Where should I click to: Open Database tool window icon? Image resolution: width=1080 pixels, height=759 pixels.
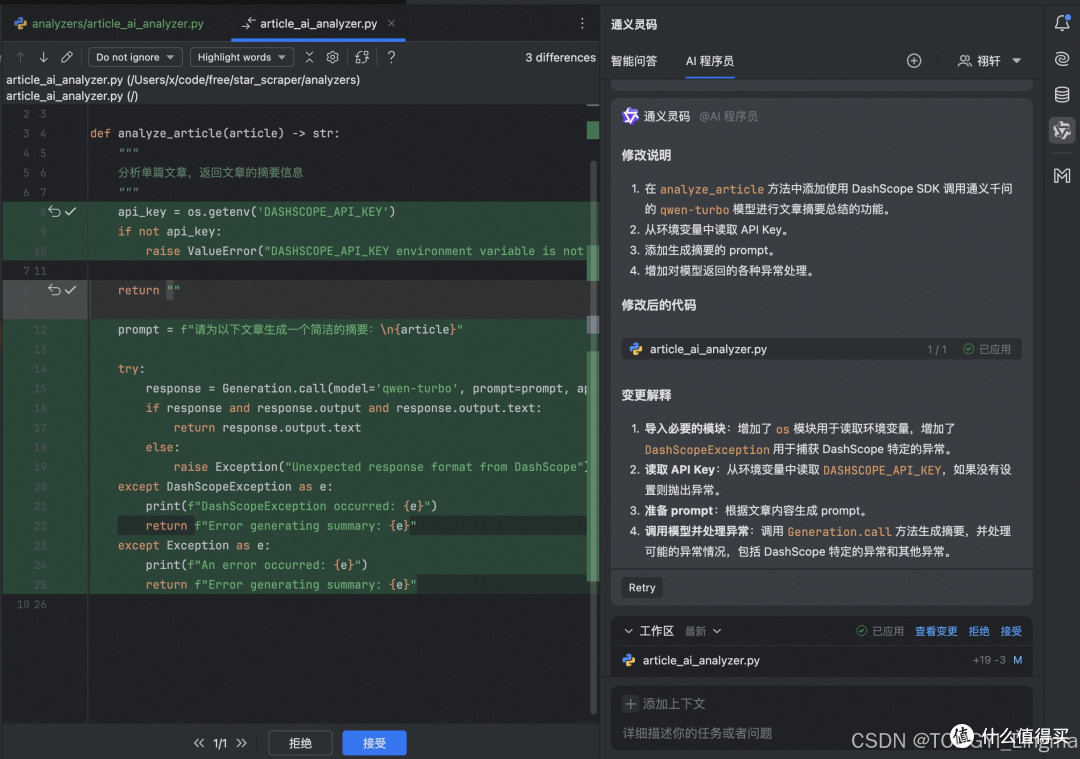pyautogui.click(x=1062, y=94)
